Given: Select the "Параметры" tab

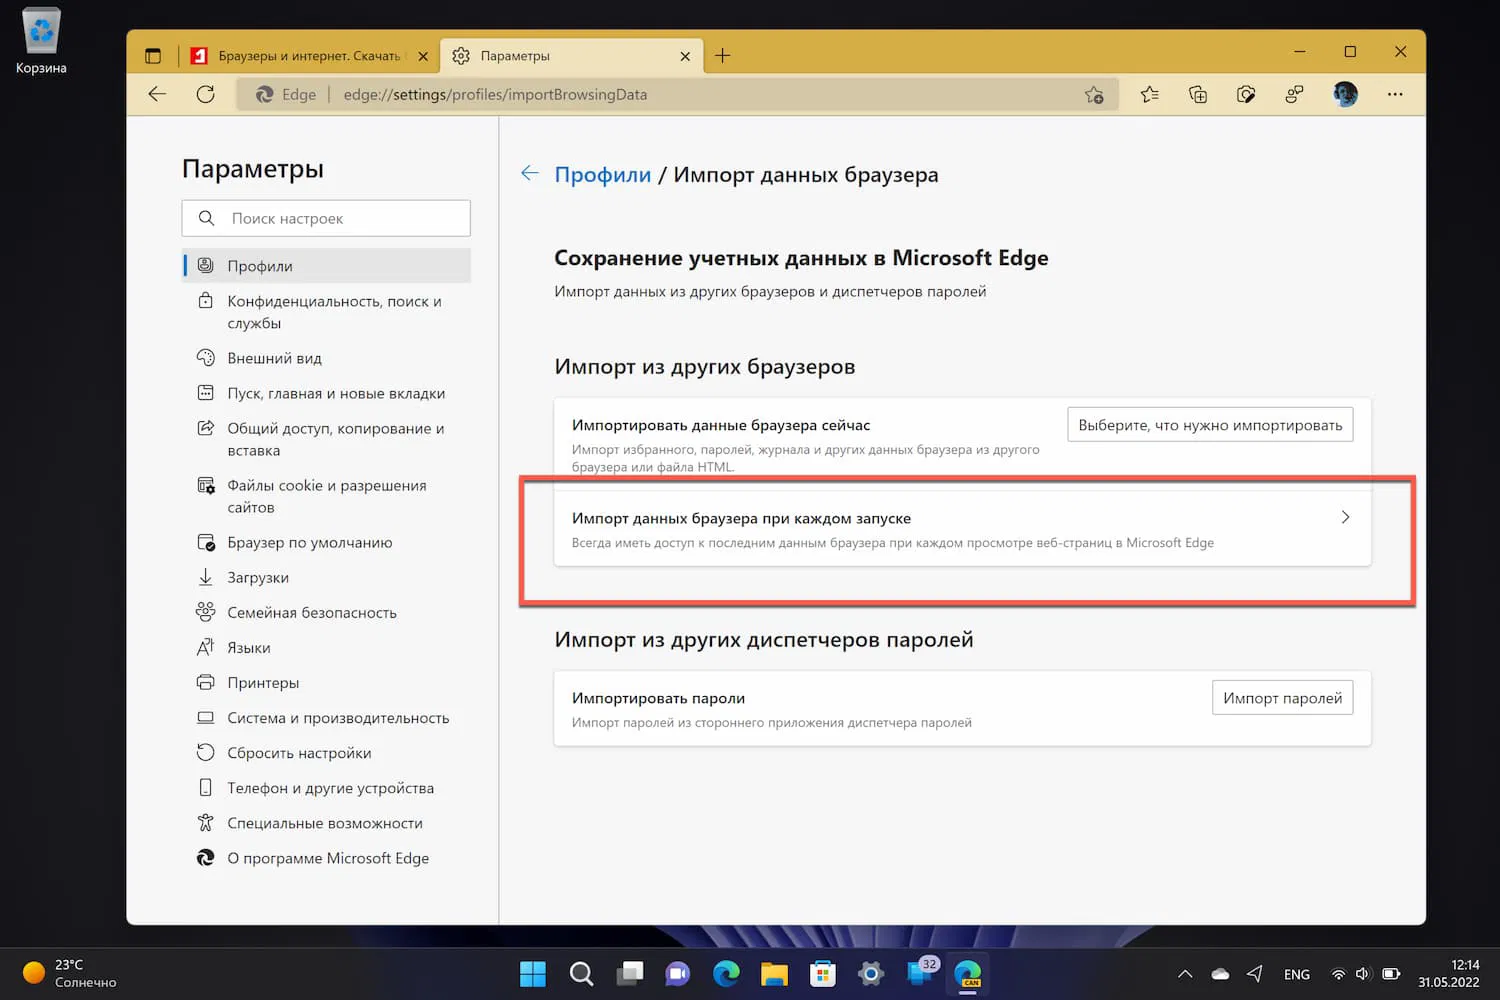Looking at the screenshot, I should click(x=571, y=56).
